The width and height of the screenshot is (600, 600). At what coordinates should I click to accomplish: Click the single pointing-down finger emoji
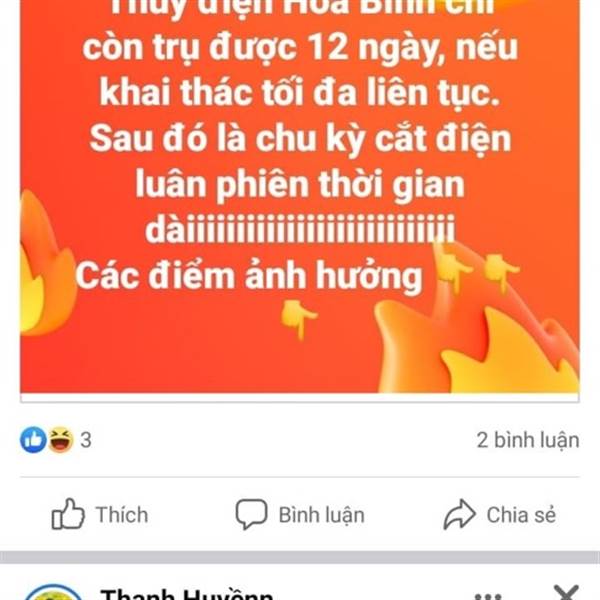point(298,318)
